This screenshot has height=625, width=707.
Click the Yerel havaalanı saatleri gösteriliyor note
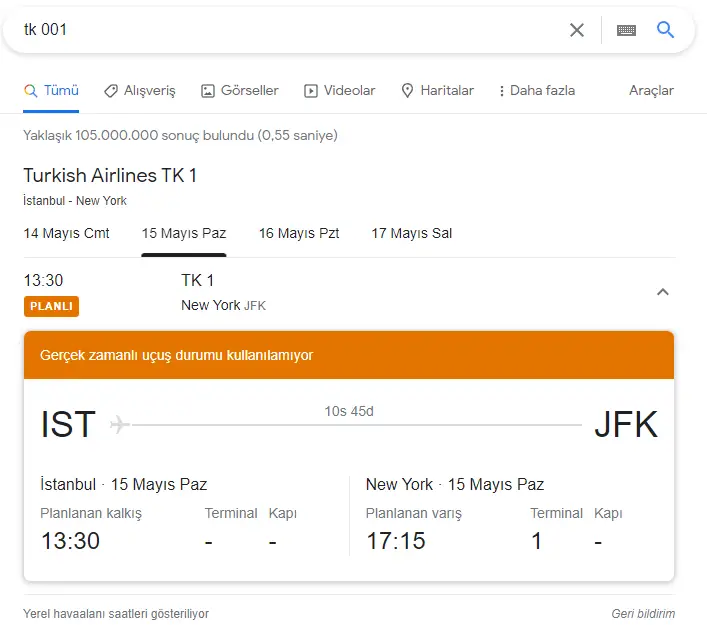point(116,614)
